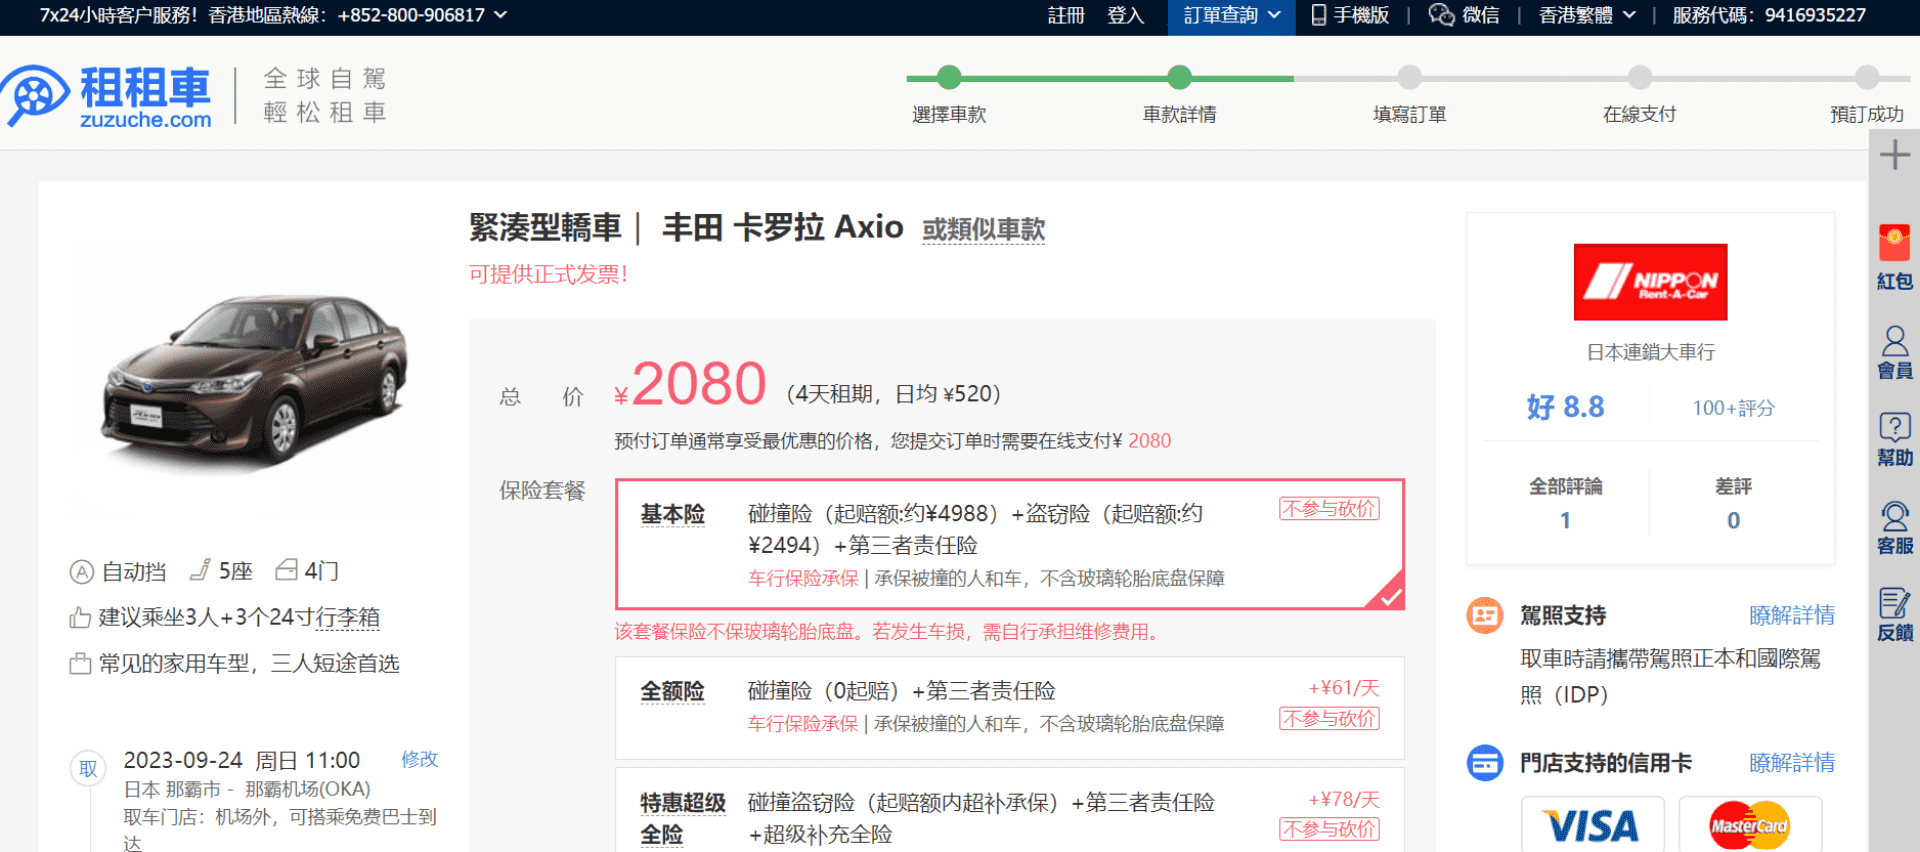This screenshot has width=1920, height=852.
Task: Click the +¥61/天 price text
Action: pyautogui.click(x=1344, y=688)
